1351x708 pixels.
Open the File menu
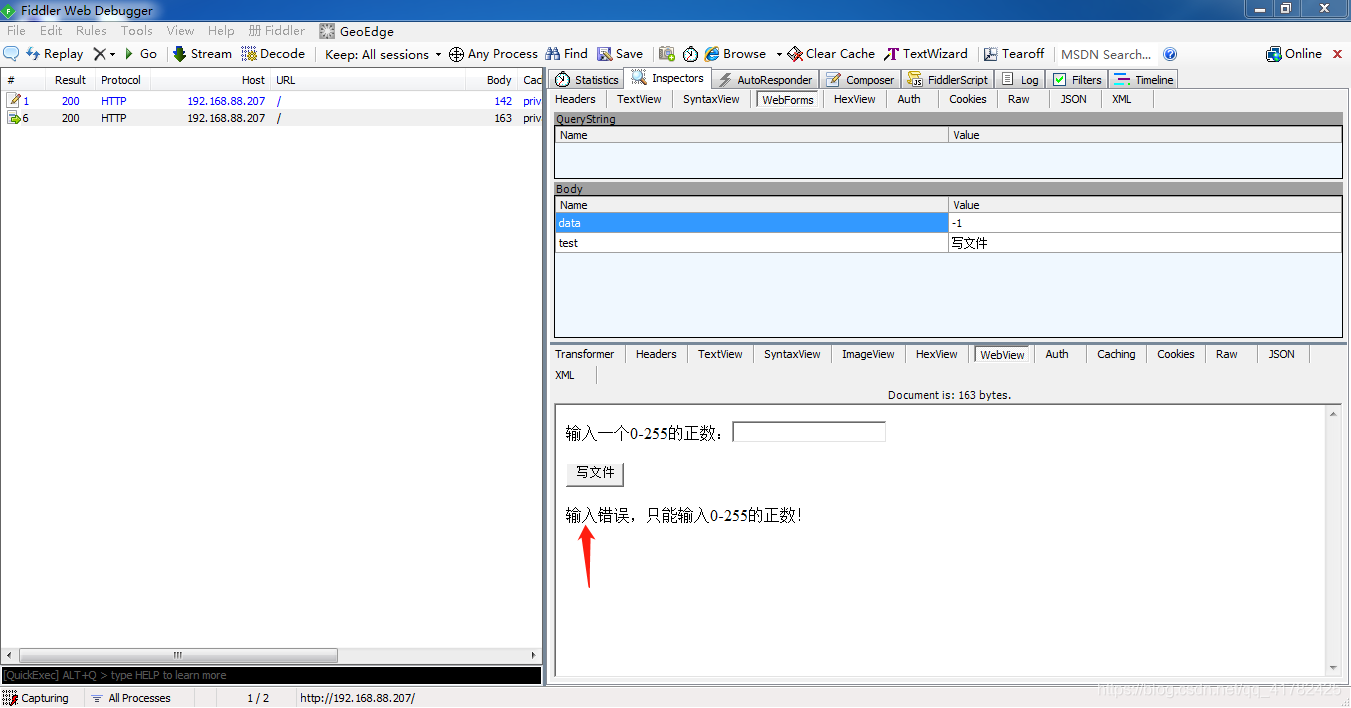coord(16,31)
